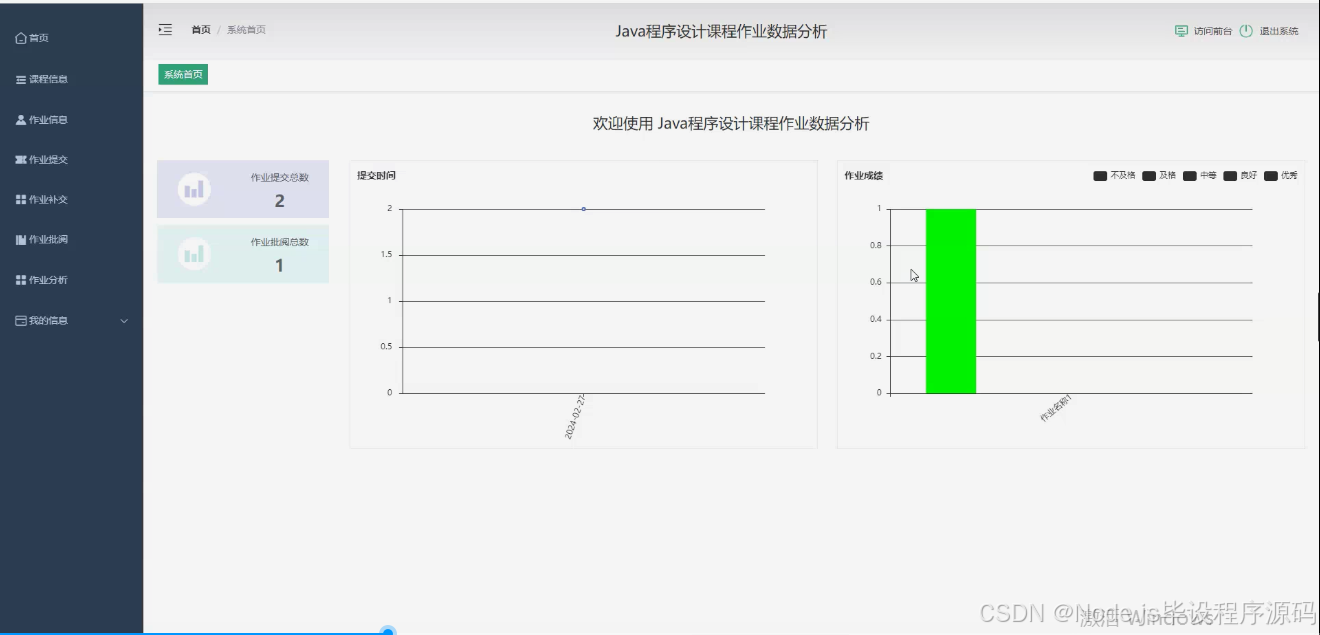Select the 作业批阅 chart icon

[23, 239]
